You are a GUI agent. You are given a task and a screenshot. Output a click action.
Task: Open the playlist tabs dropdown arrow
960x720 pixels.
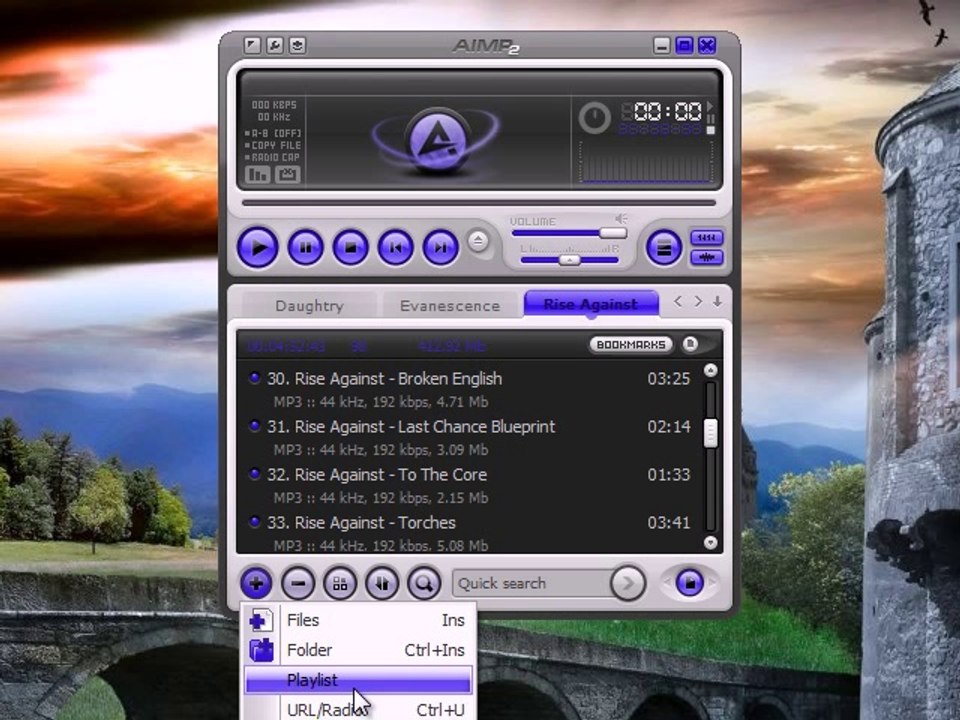tap(717, 301)
